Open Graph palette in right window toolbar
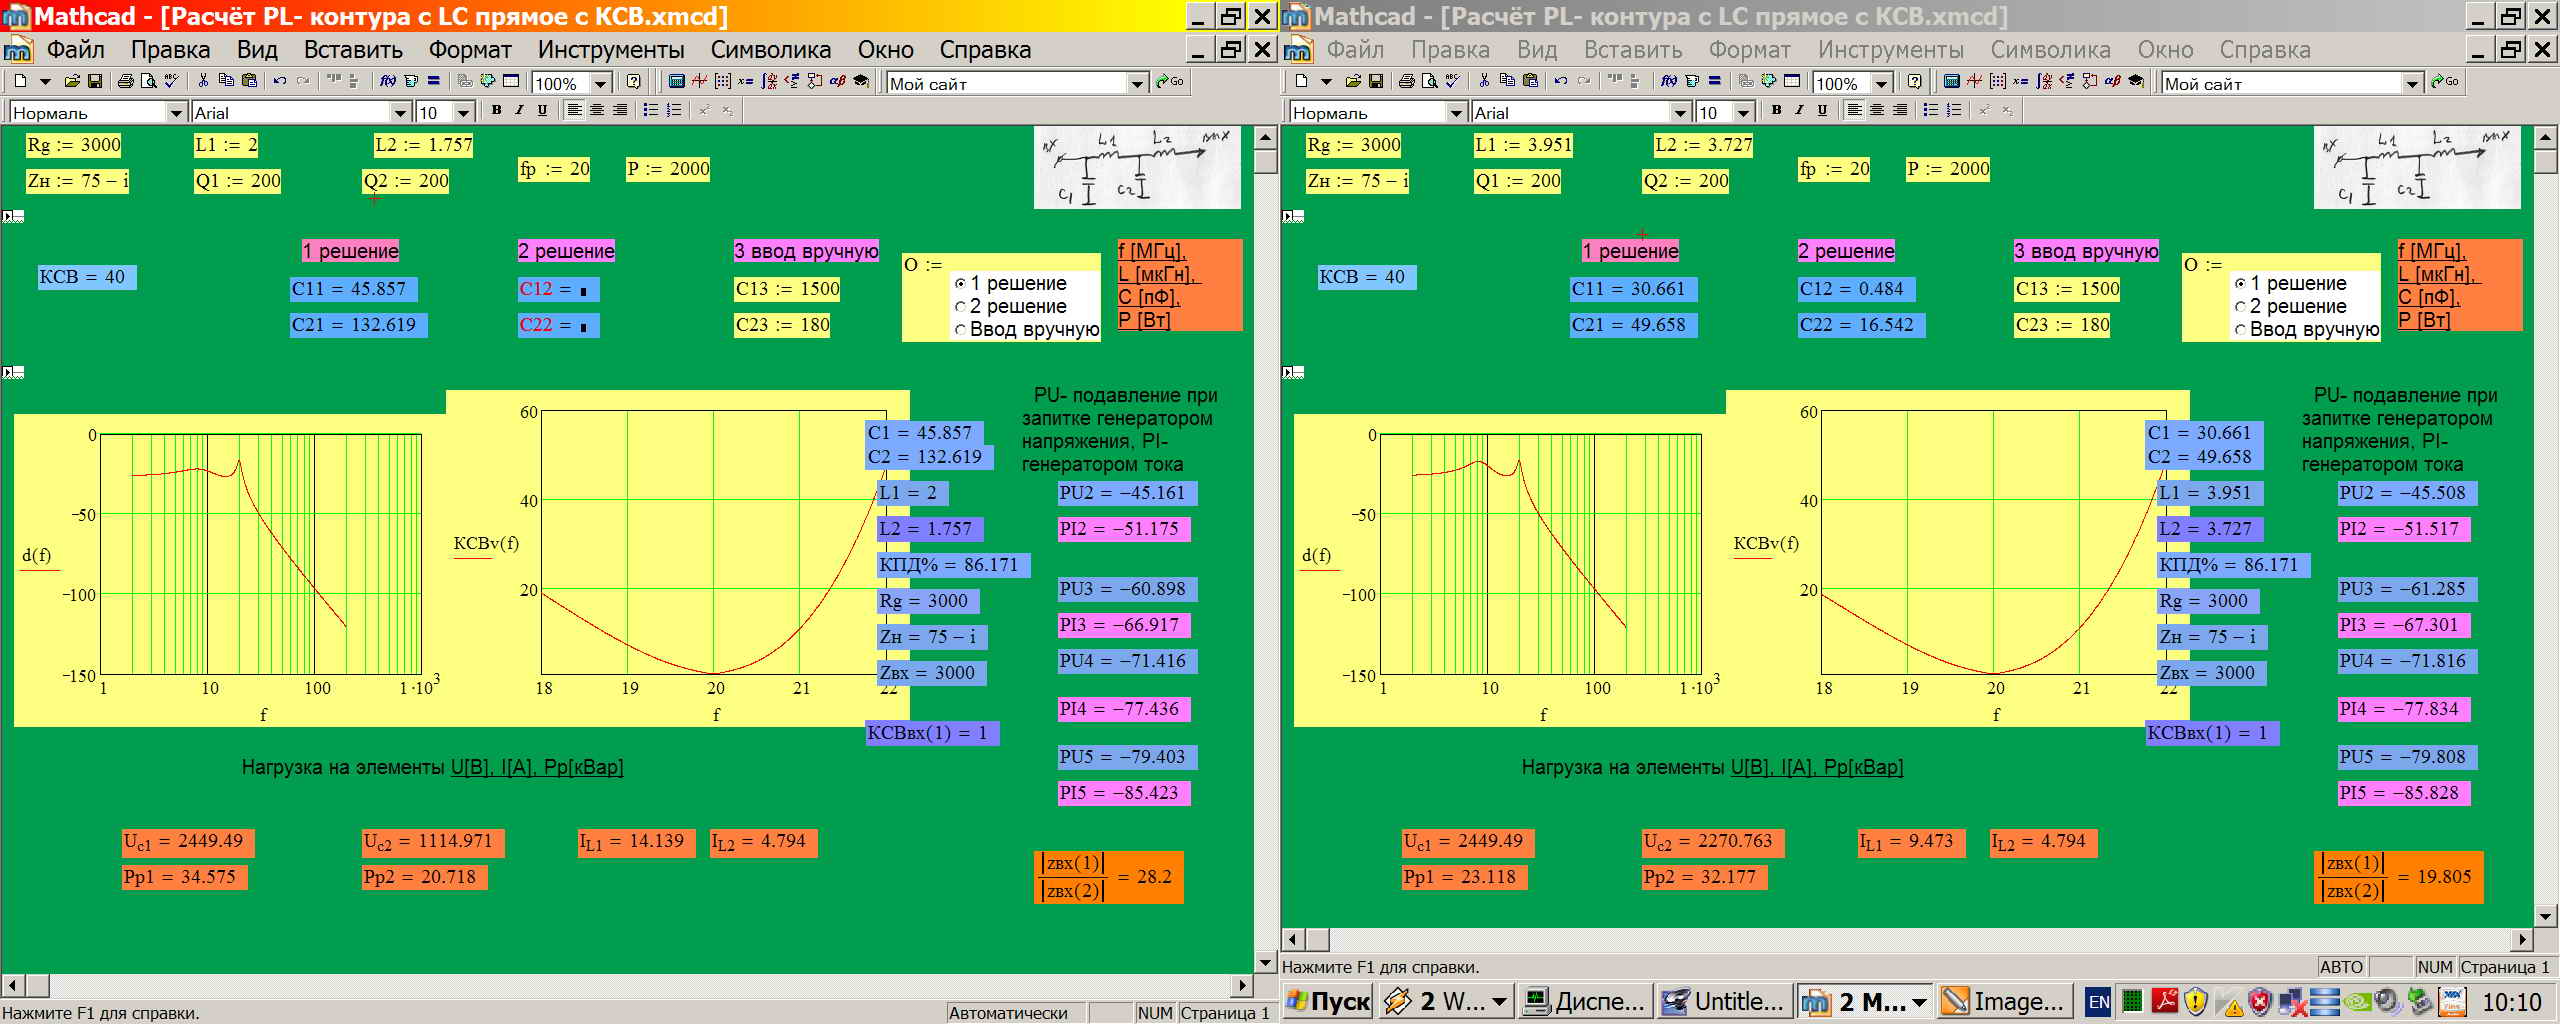Viewport: 2560px width, 1024px height. click(x=1974, y=81)
